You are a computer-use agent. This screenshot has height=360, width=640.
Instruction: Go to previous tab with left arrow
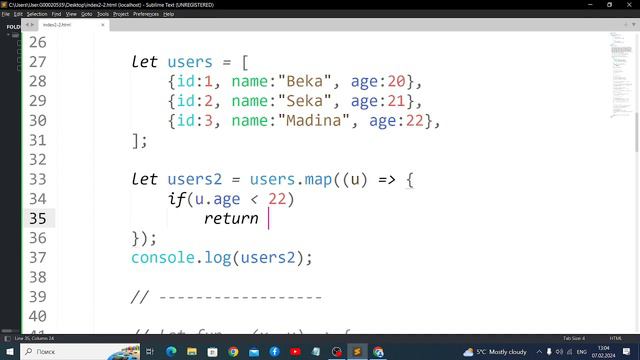tap(27, 25)
